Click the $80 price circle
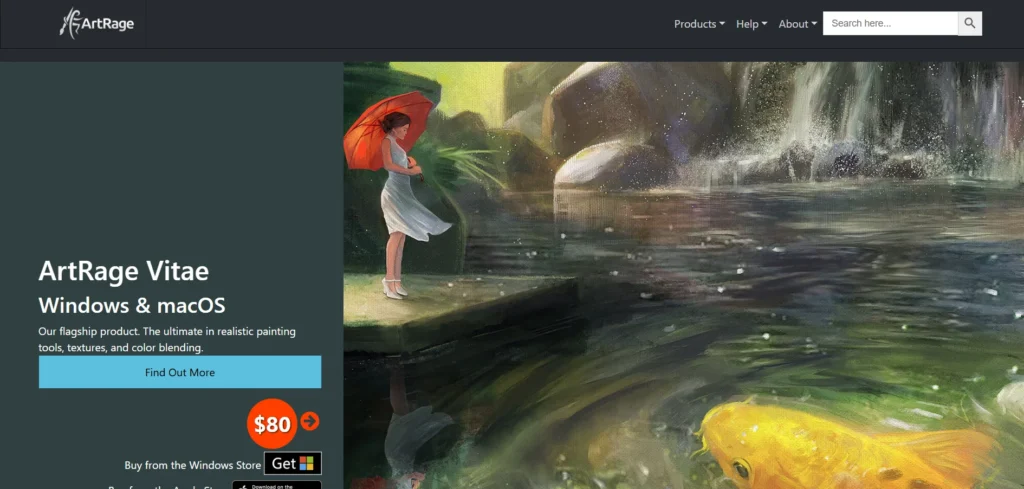 click(272, 424)
